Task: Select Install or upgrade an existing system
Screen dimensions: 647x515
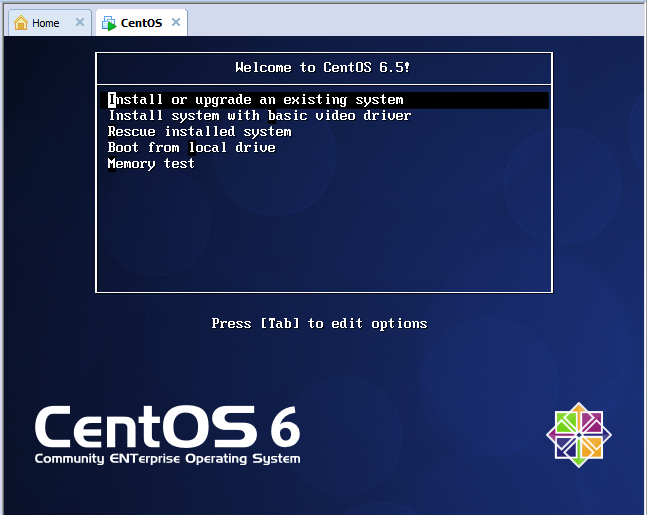Action: click(x=324, y=100)
